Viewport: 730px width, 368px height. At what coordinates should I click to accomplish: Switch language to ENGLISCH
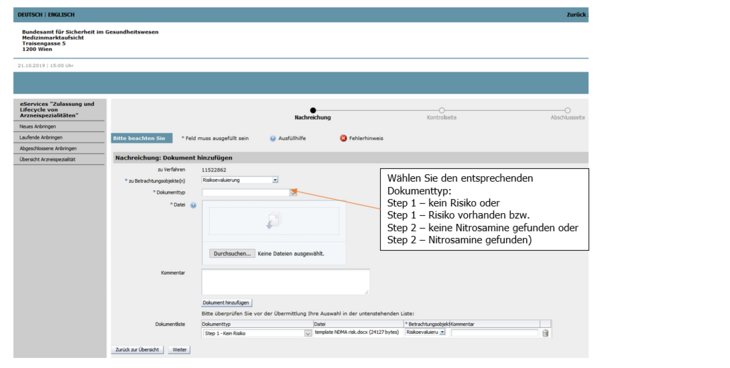[x=61, y=15]
